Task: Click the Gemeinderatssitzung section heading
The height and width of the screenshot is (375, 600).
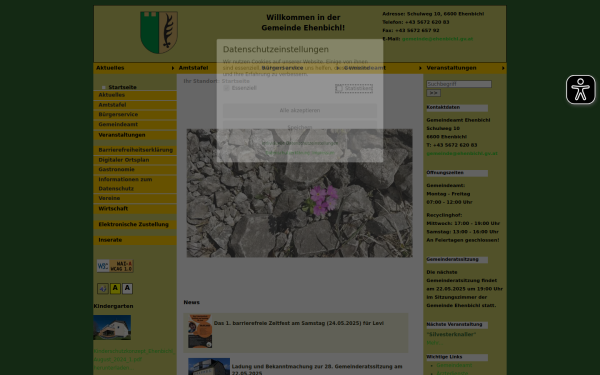Action: point(457,260)
